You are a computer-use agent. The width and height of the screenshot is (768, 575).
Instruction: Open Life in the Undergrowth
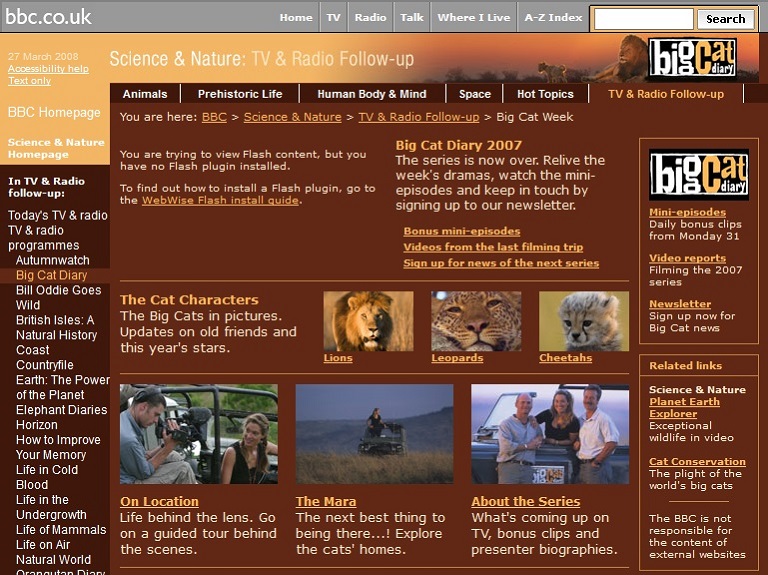coord(51,507)
